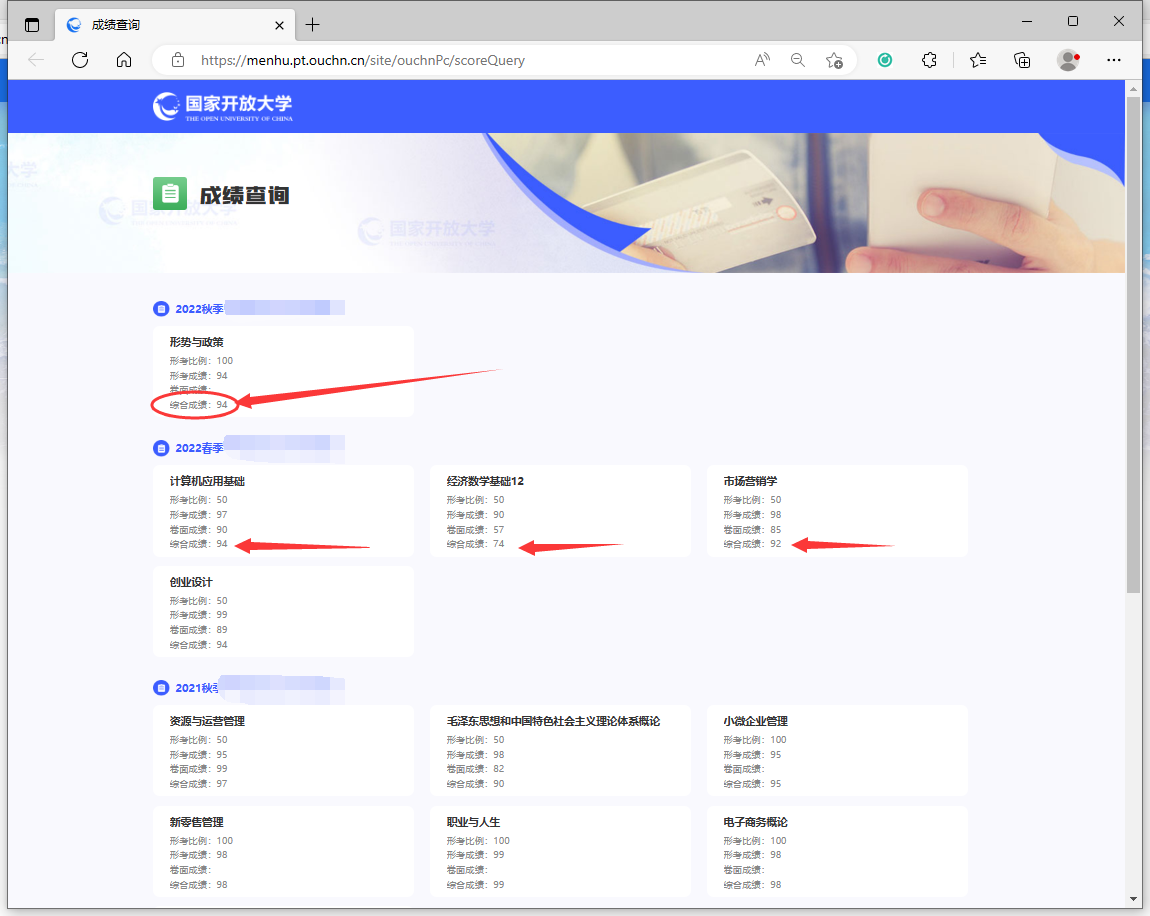Screen dimensions: 1150x916
Task: Open the Collections icon
Action: (1022, 60)
